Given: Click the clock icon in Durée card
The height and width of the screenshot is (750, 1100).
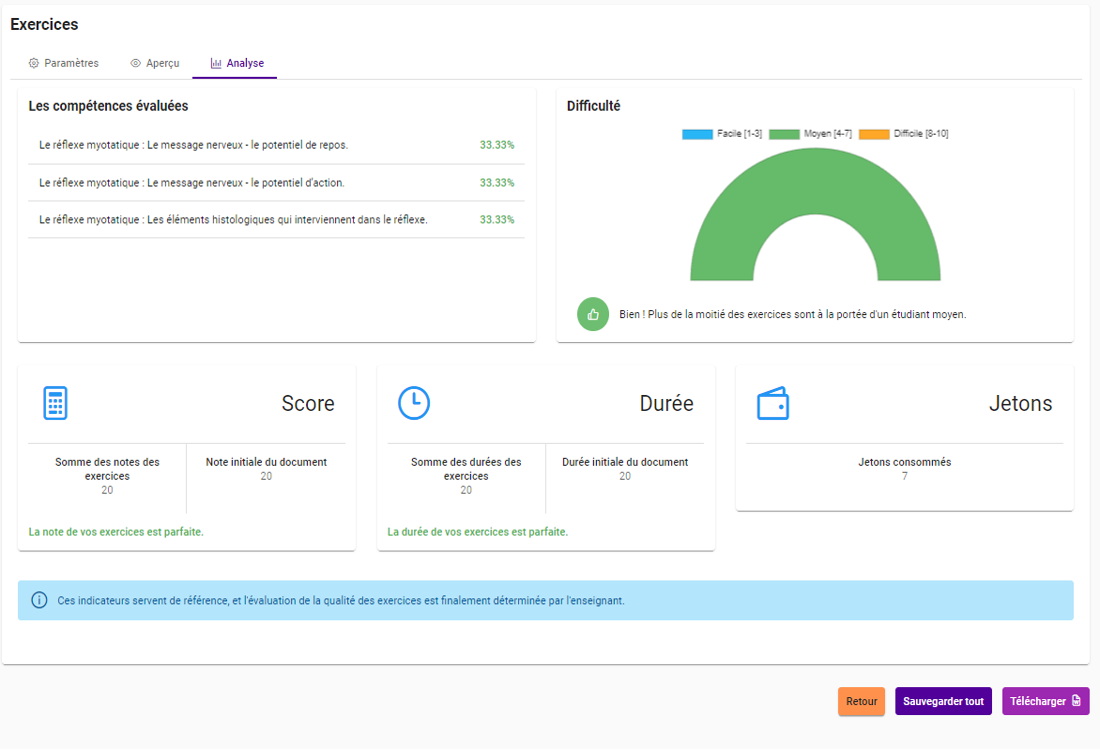Looking at the screenshot, I should tap(414, 403).
